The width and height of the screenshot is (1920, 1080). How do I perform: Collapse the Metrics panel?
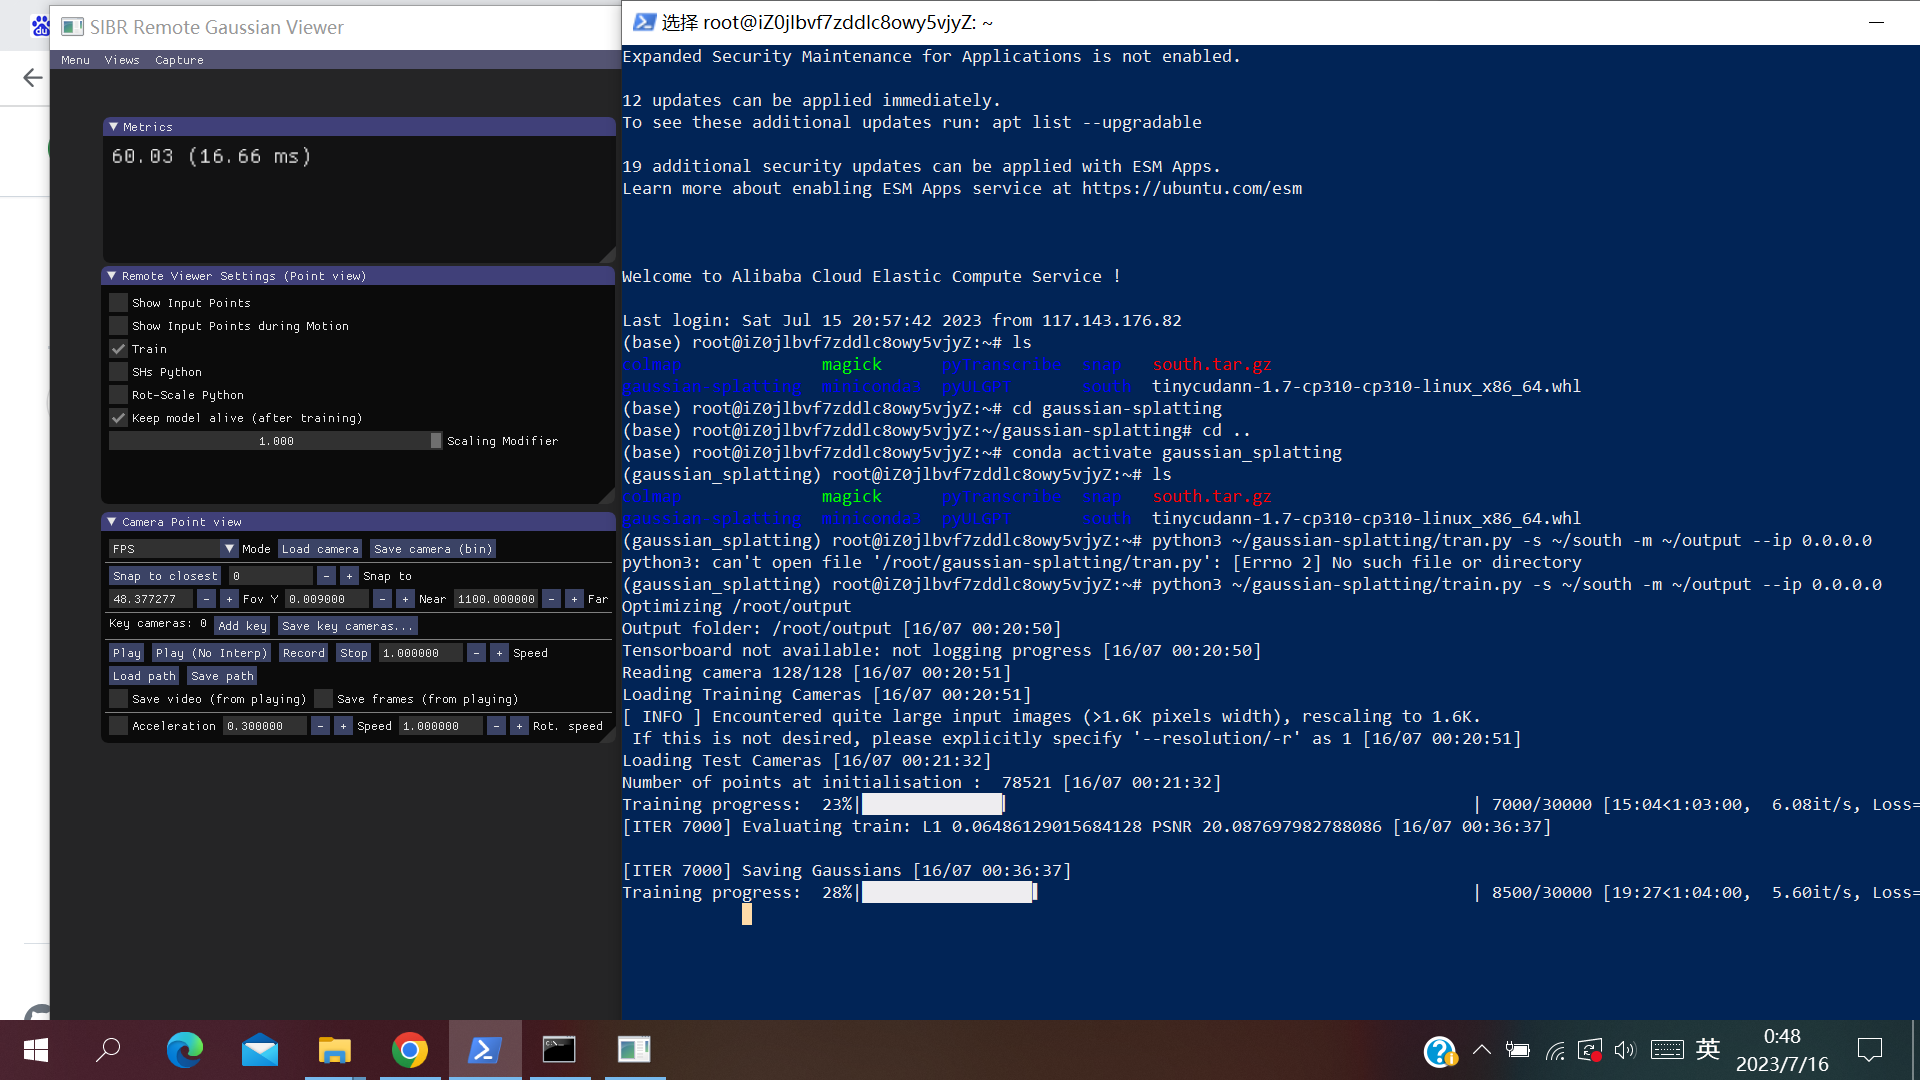point(112,126)
